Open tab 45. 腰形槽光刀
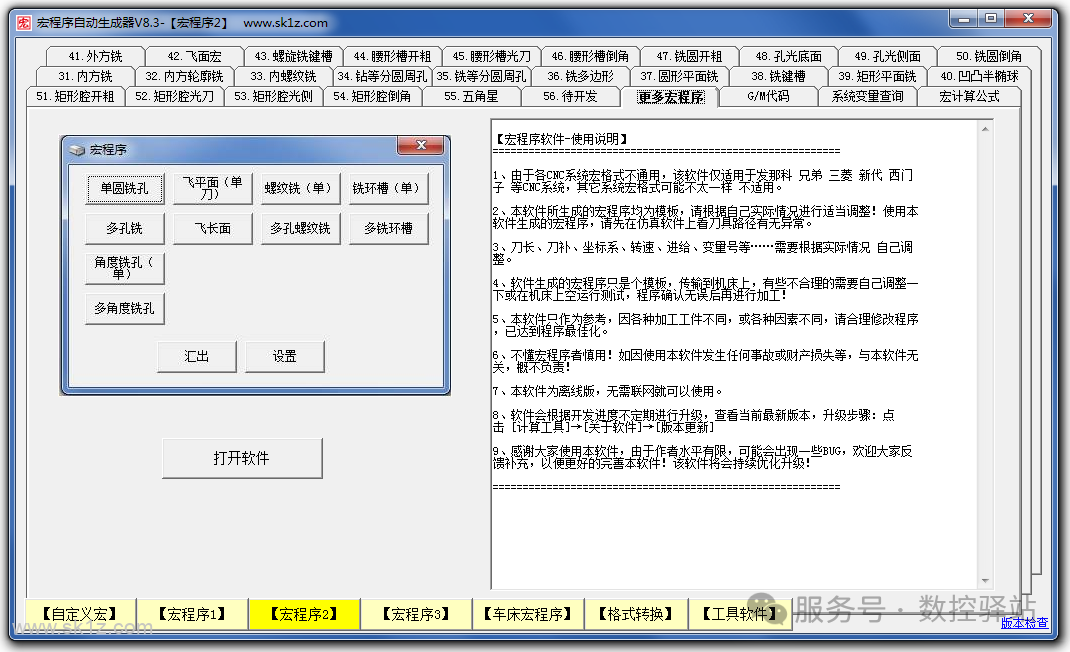Viewport: 1070px width, 652px height. click(491, 56)
